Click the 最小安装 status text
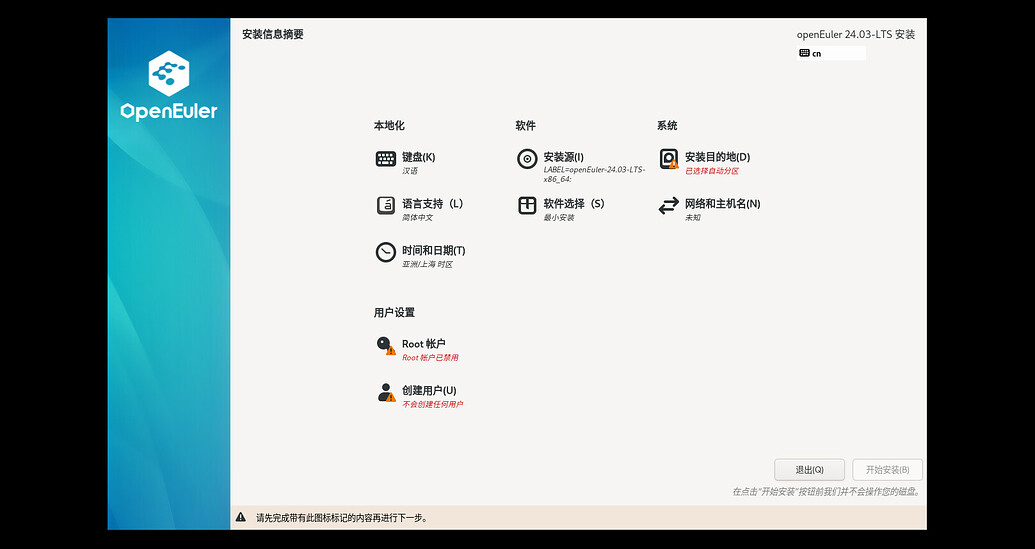 (558, 218)
